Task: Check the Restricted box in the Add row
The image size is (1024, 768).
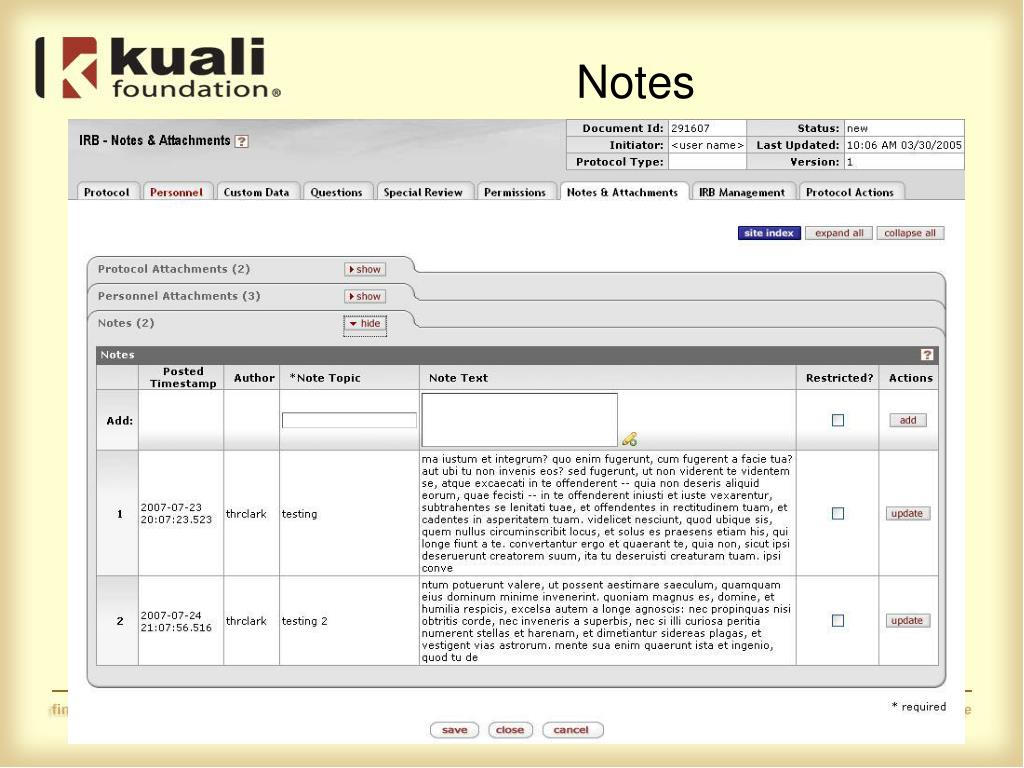Action: point(838,420)
